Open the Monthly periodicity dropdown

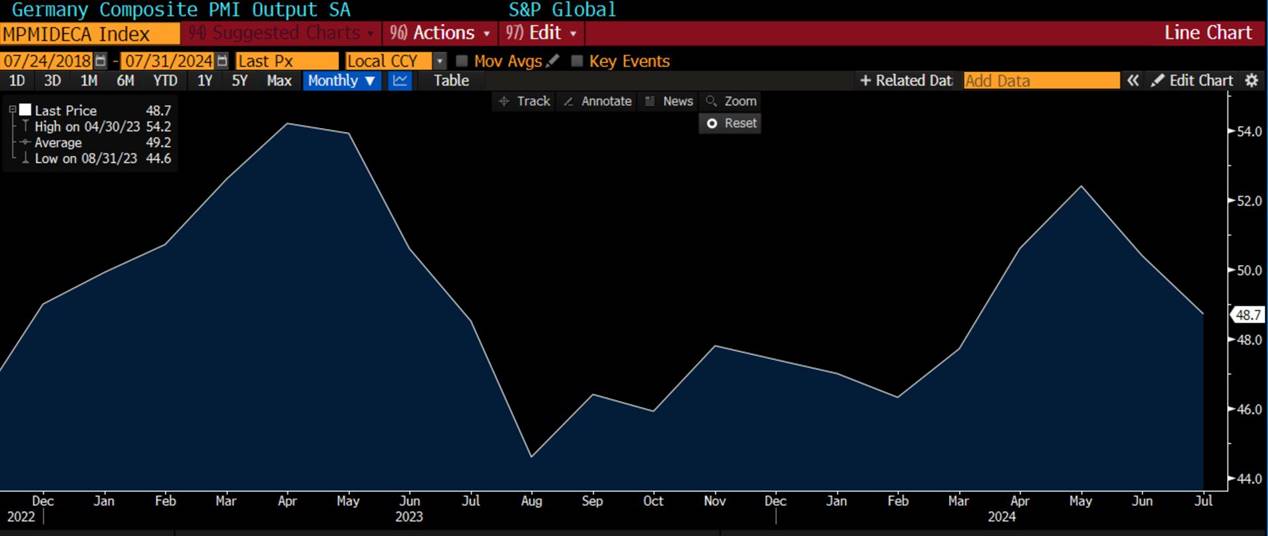point(342,81)
